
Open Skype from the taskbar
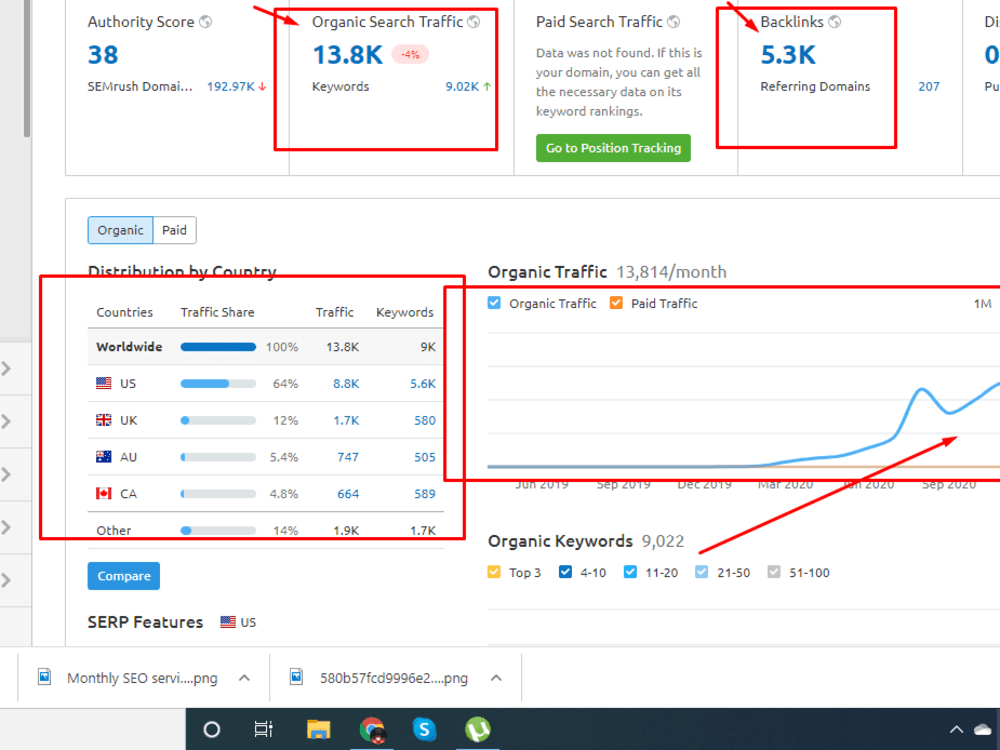(424, 729)
